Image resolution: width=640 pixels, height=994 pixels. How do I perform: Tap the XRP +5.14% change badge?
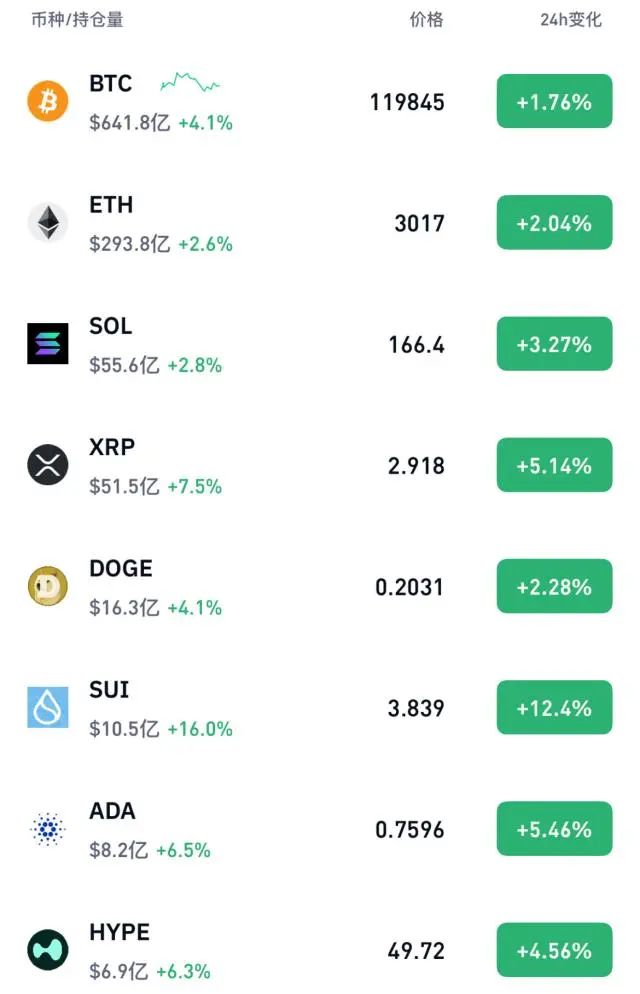coord(554,466)
